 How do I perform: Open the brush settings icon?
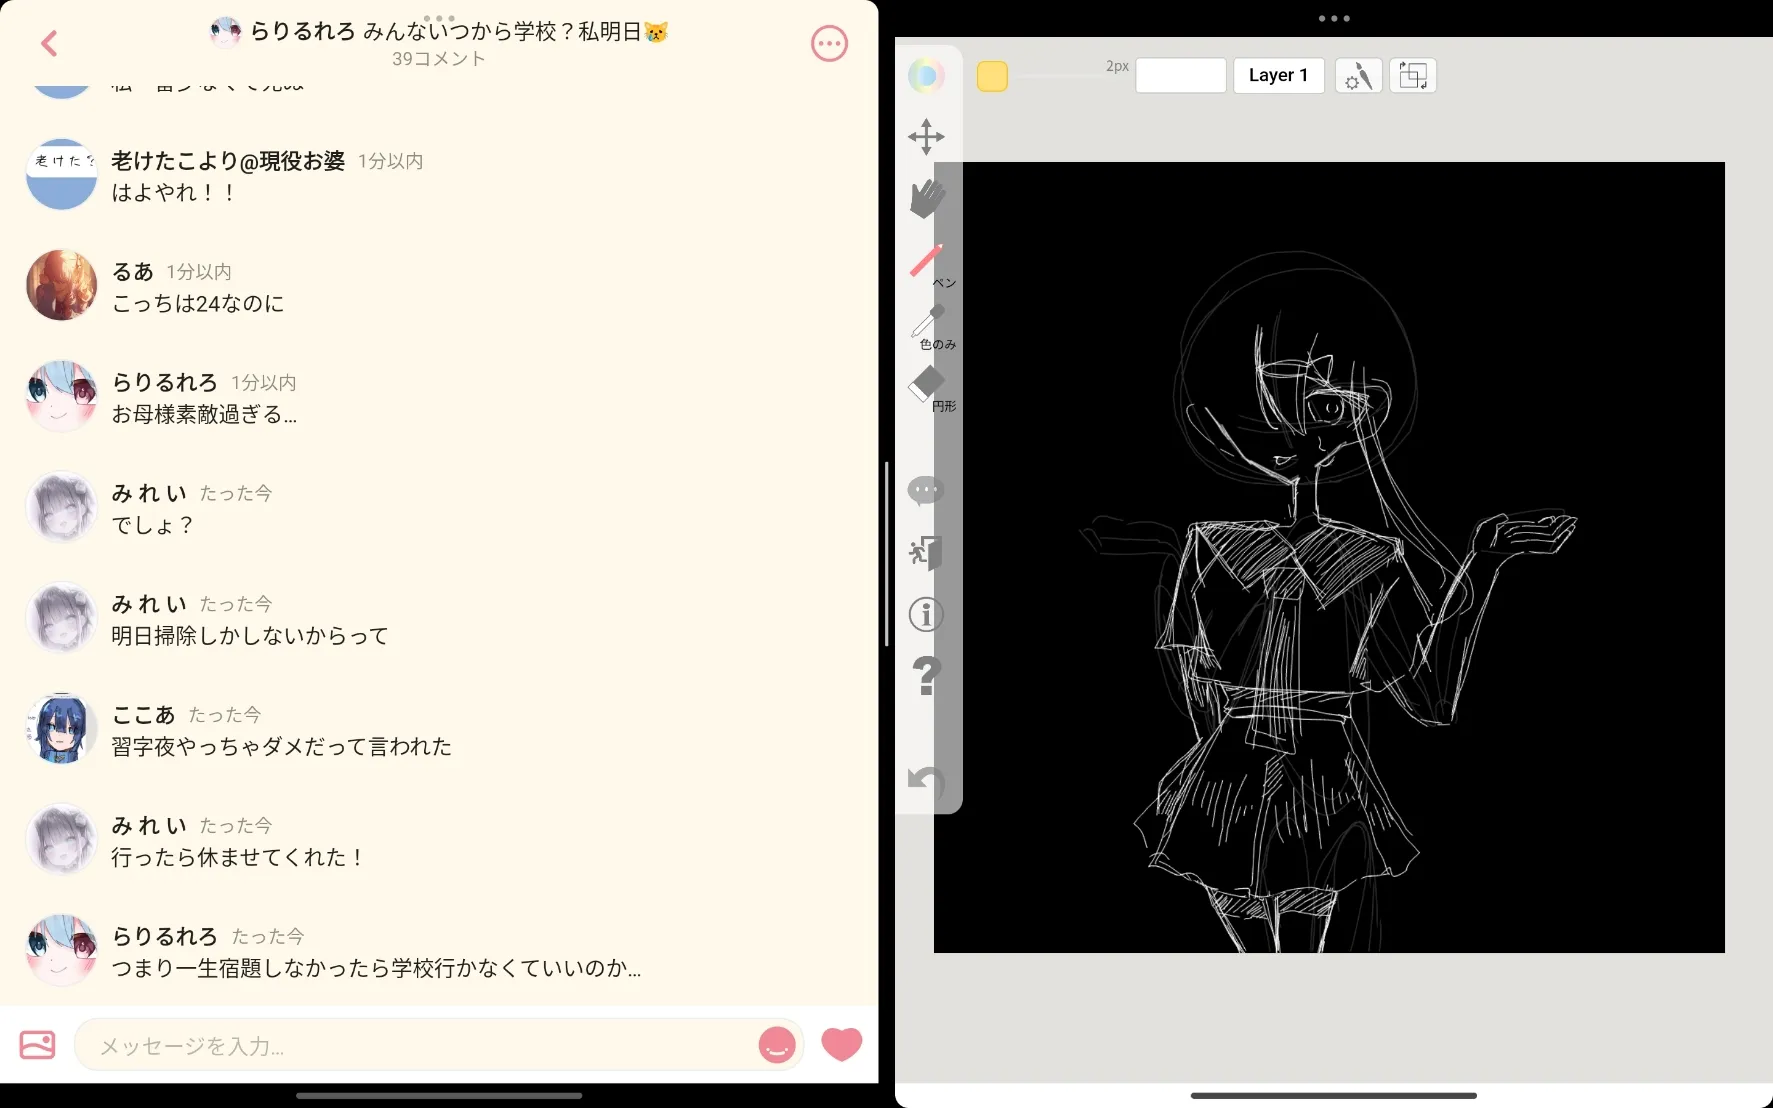point(1358,75)
